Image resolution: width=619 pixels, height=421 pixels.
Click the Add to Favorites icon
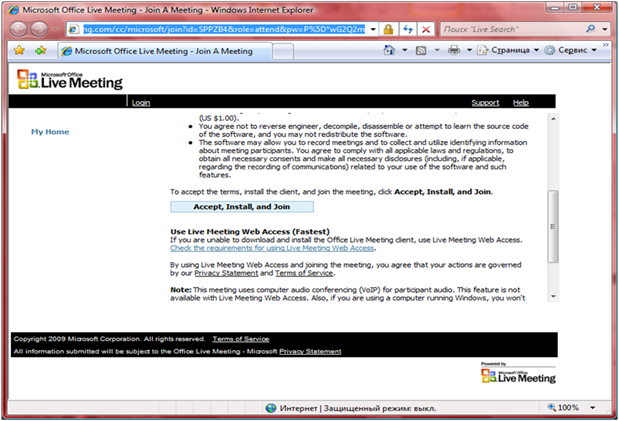pos(41,50)
